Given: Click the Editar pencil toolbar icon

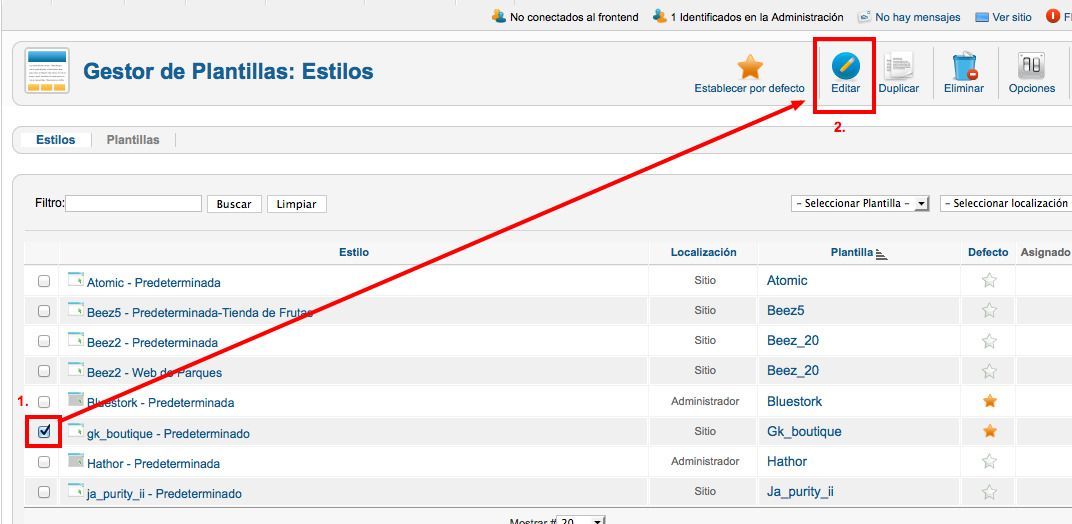Looking at the screenshot, I should point(846,67).
